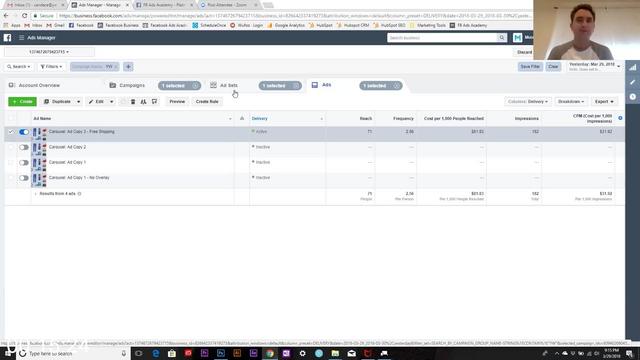Sort by the Delivery column header

point(260,118)
